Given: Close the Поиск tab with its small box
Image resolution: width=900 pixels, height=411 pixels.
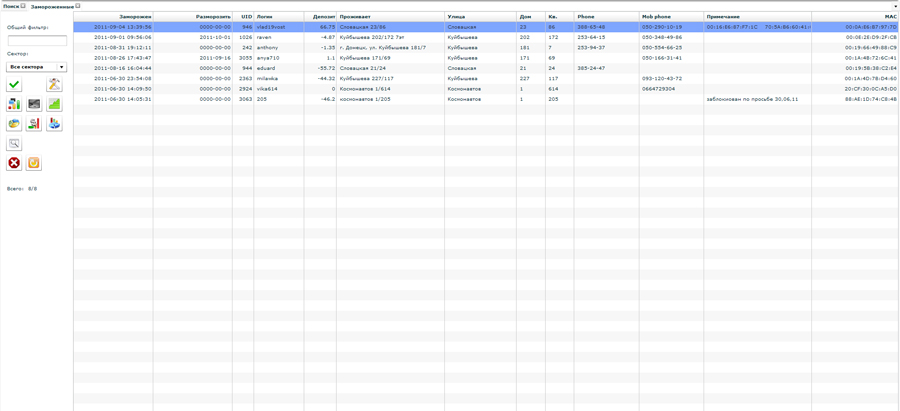Looking at the screenshot, I should tap(23, 6).
